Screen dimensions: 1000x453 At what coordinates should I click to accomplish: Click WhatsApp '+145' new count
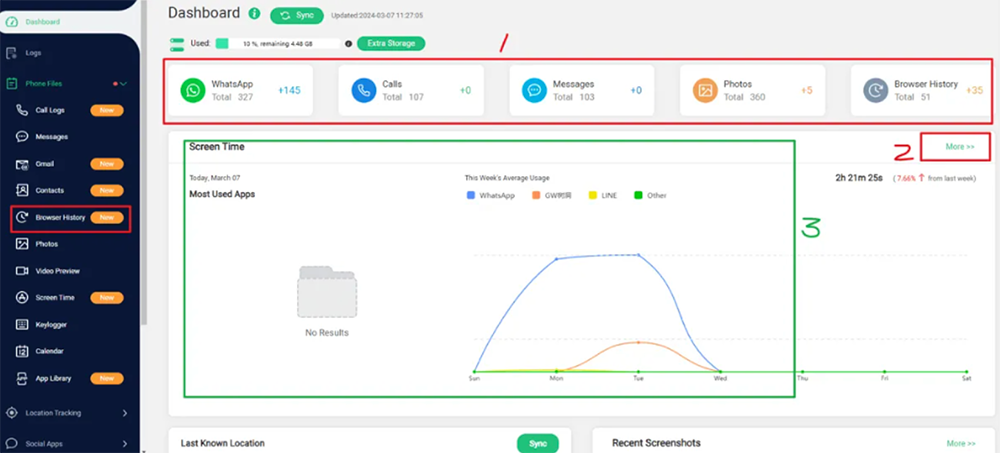pos(289,91)
